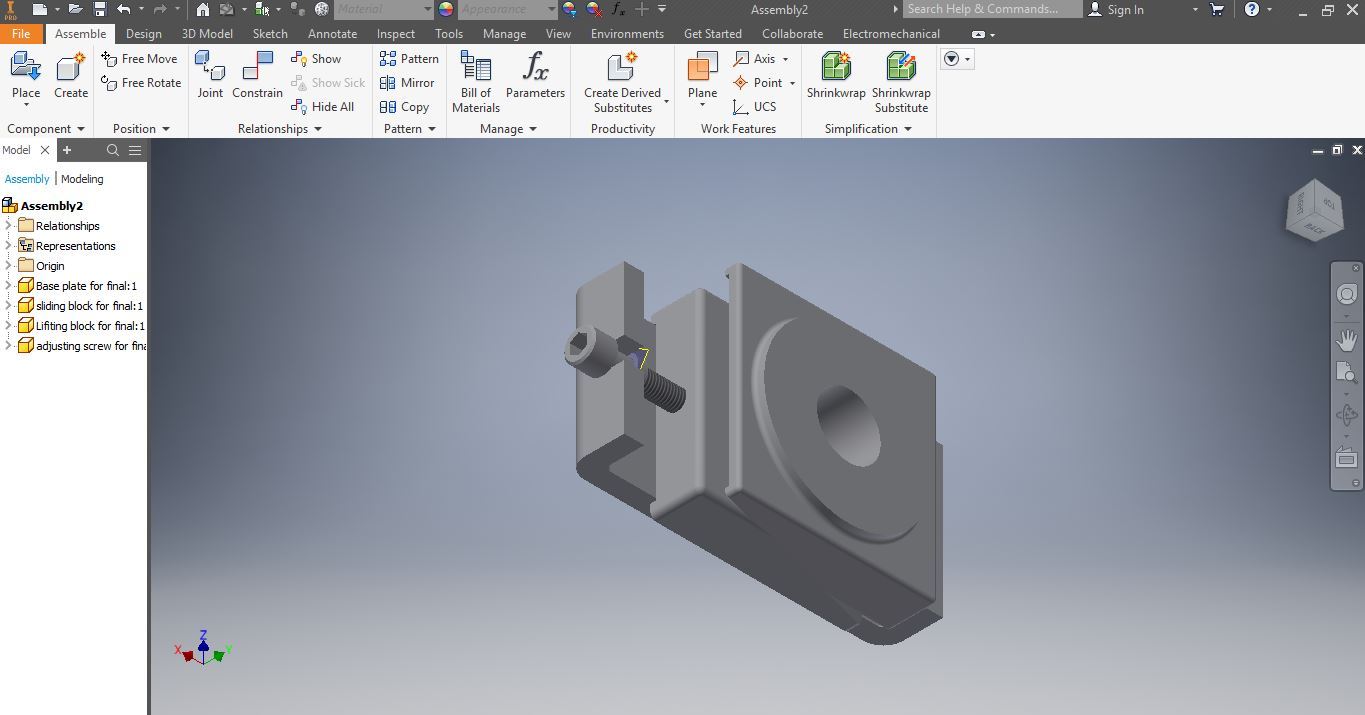Click the work Axis tool
The image size is (1365, 715).
pyautogui.click(x=755, y=59)
